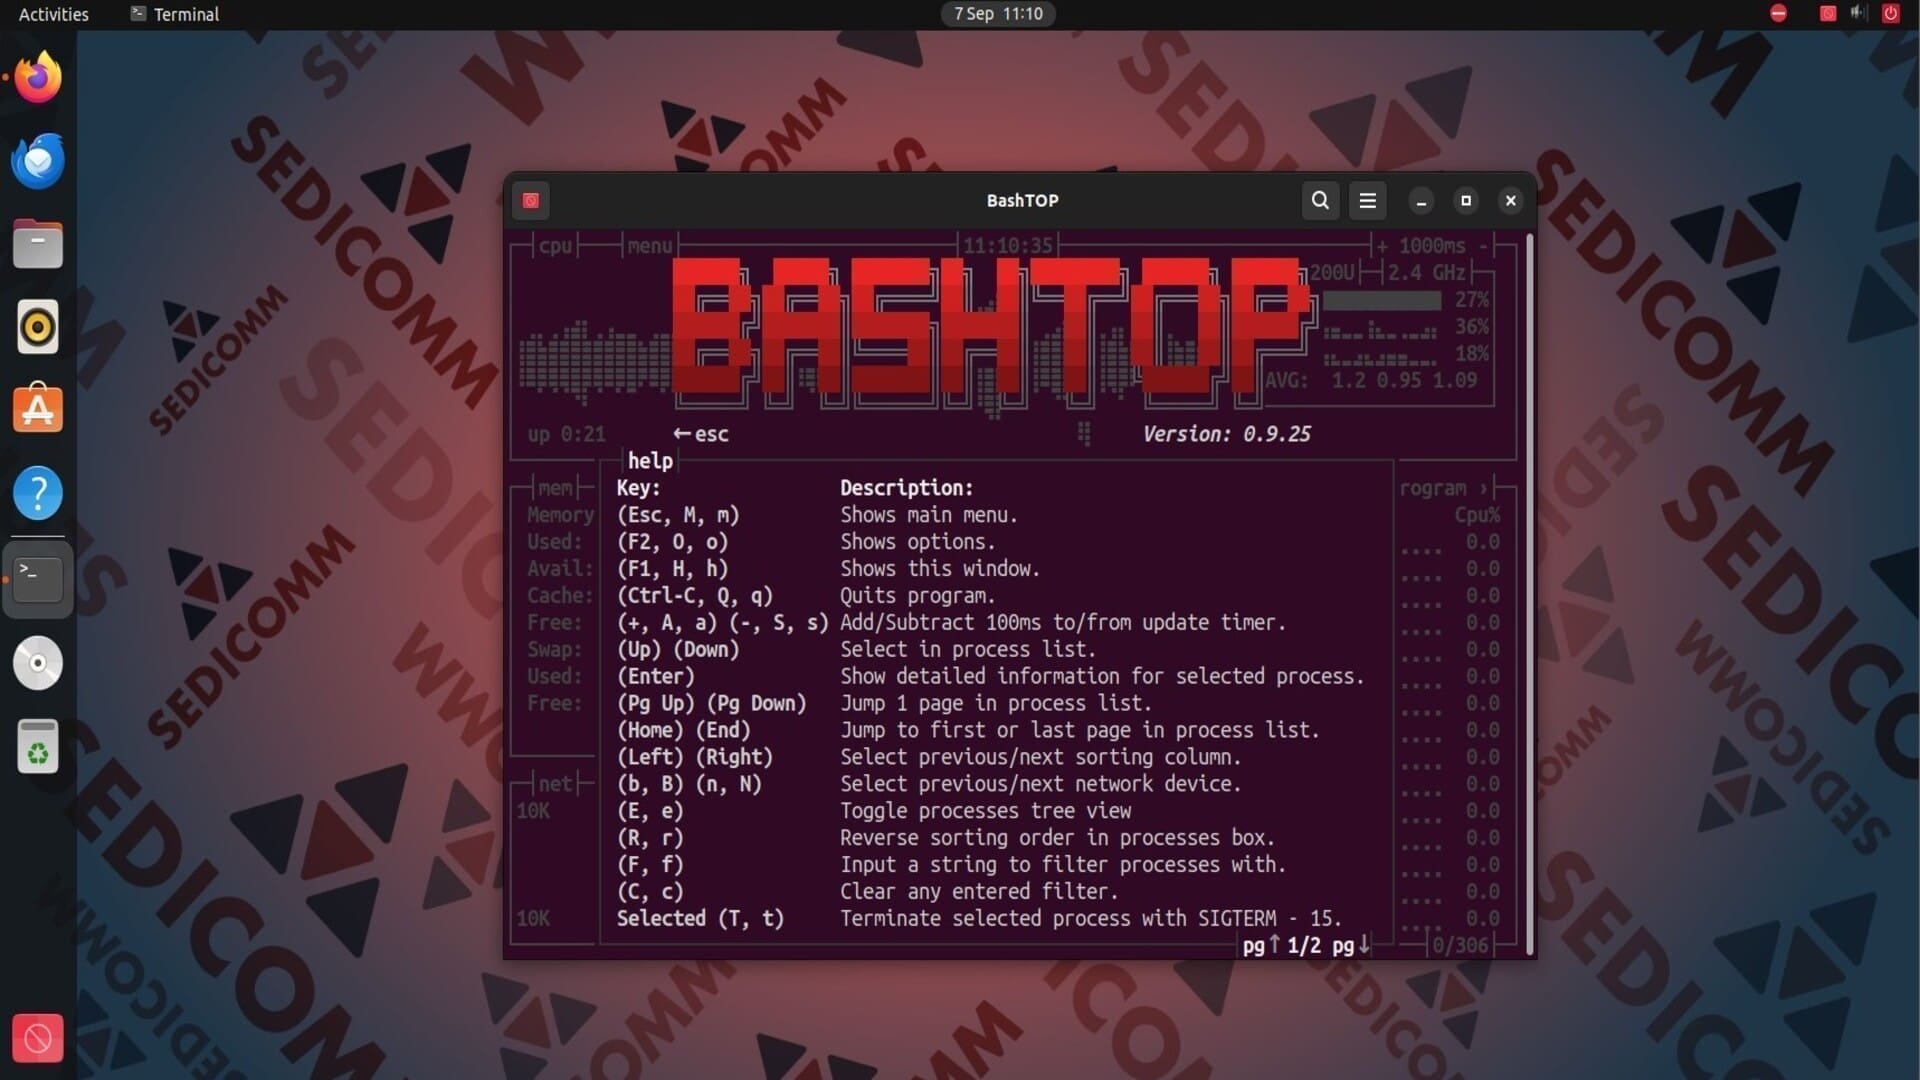Go to previous help page arrow
Screen dimensions: 1920x1080
coord(1274,945)
